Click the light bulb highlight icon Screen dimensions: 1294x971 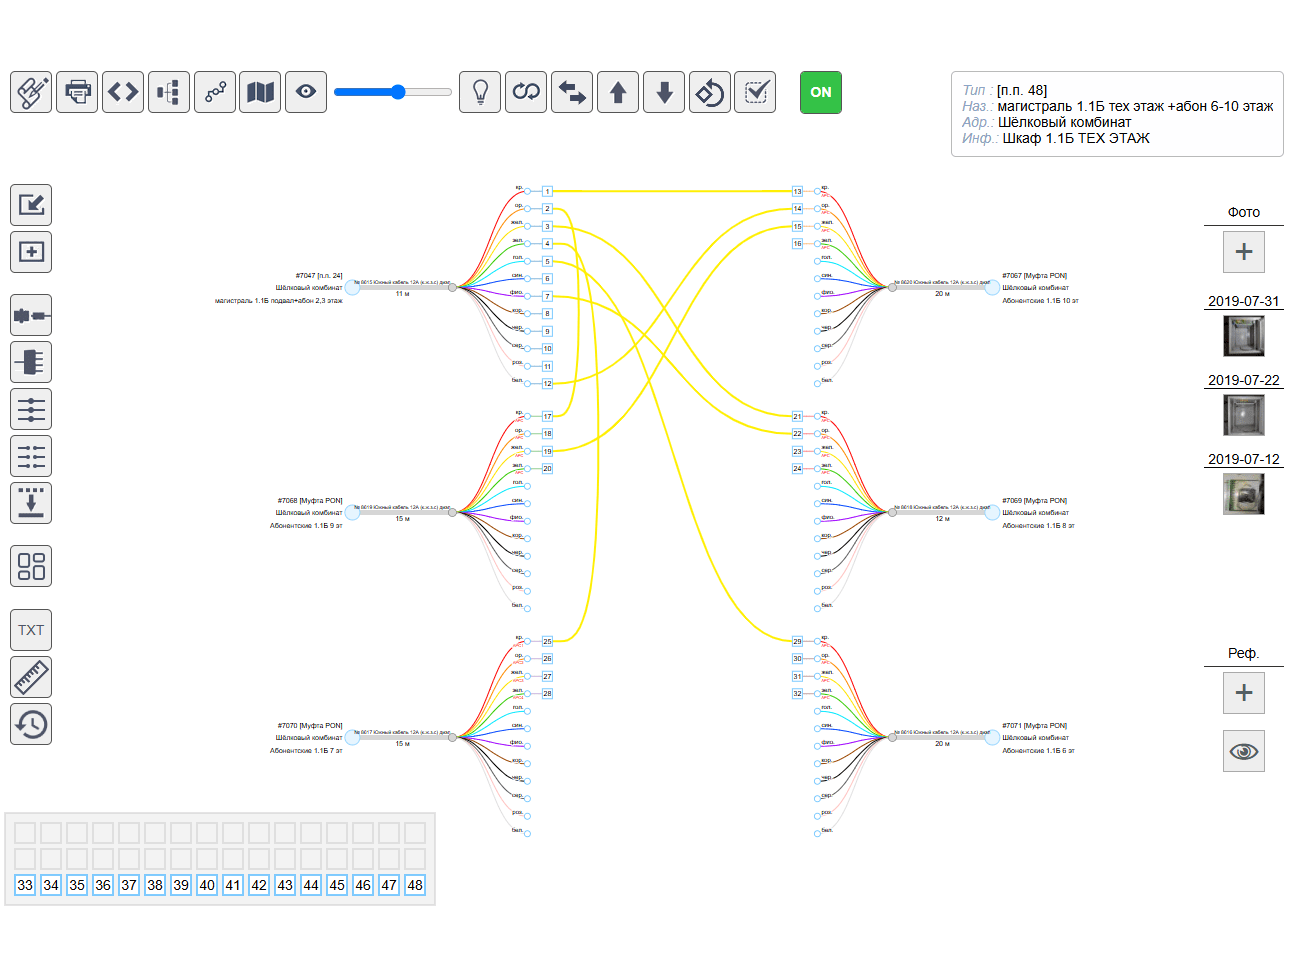tap(480, 92)
